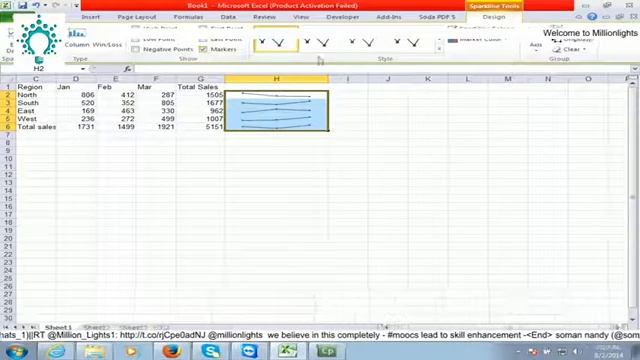
Task: Open the Soda PDF 5 tab
Action: pyautogui.click(x=437, y=17)
